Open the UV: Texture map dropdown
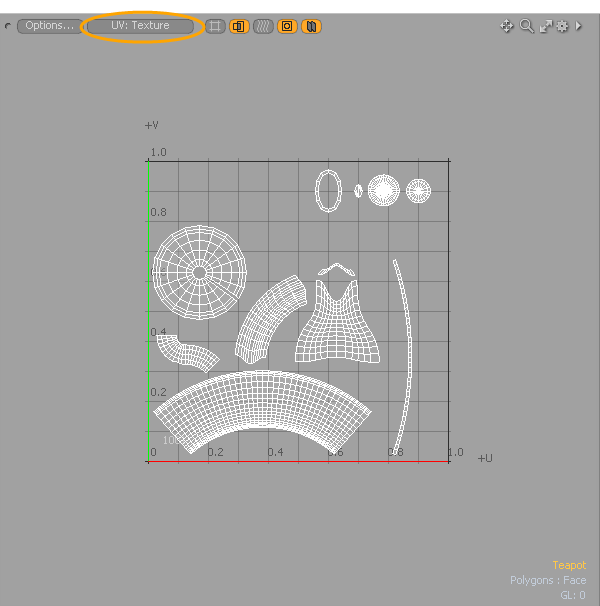Viewport: 600px width, 606px height. tap(141, 26)
